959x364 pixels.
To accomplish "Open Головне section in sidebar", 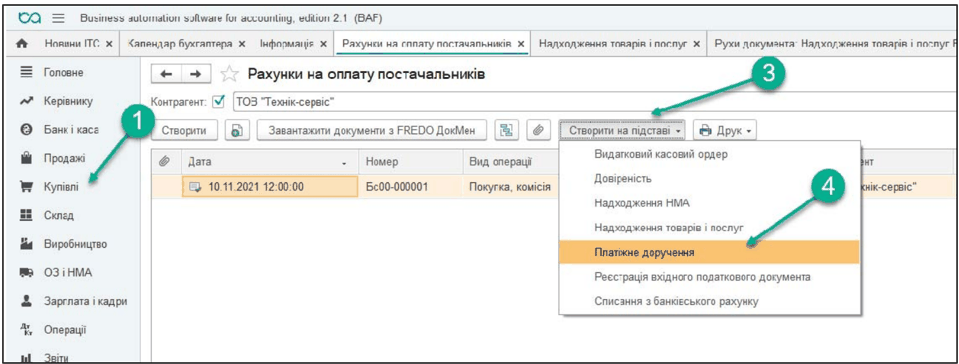I will (64, 73).
